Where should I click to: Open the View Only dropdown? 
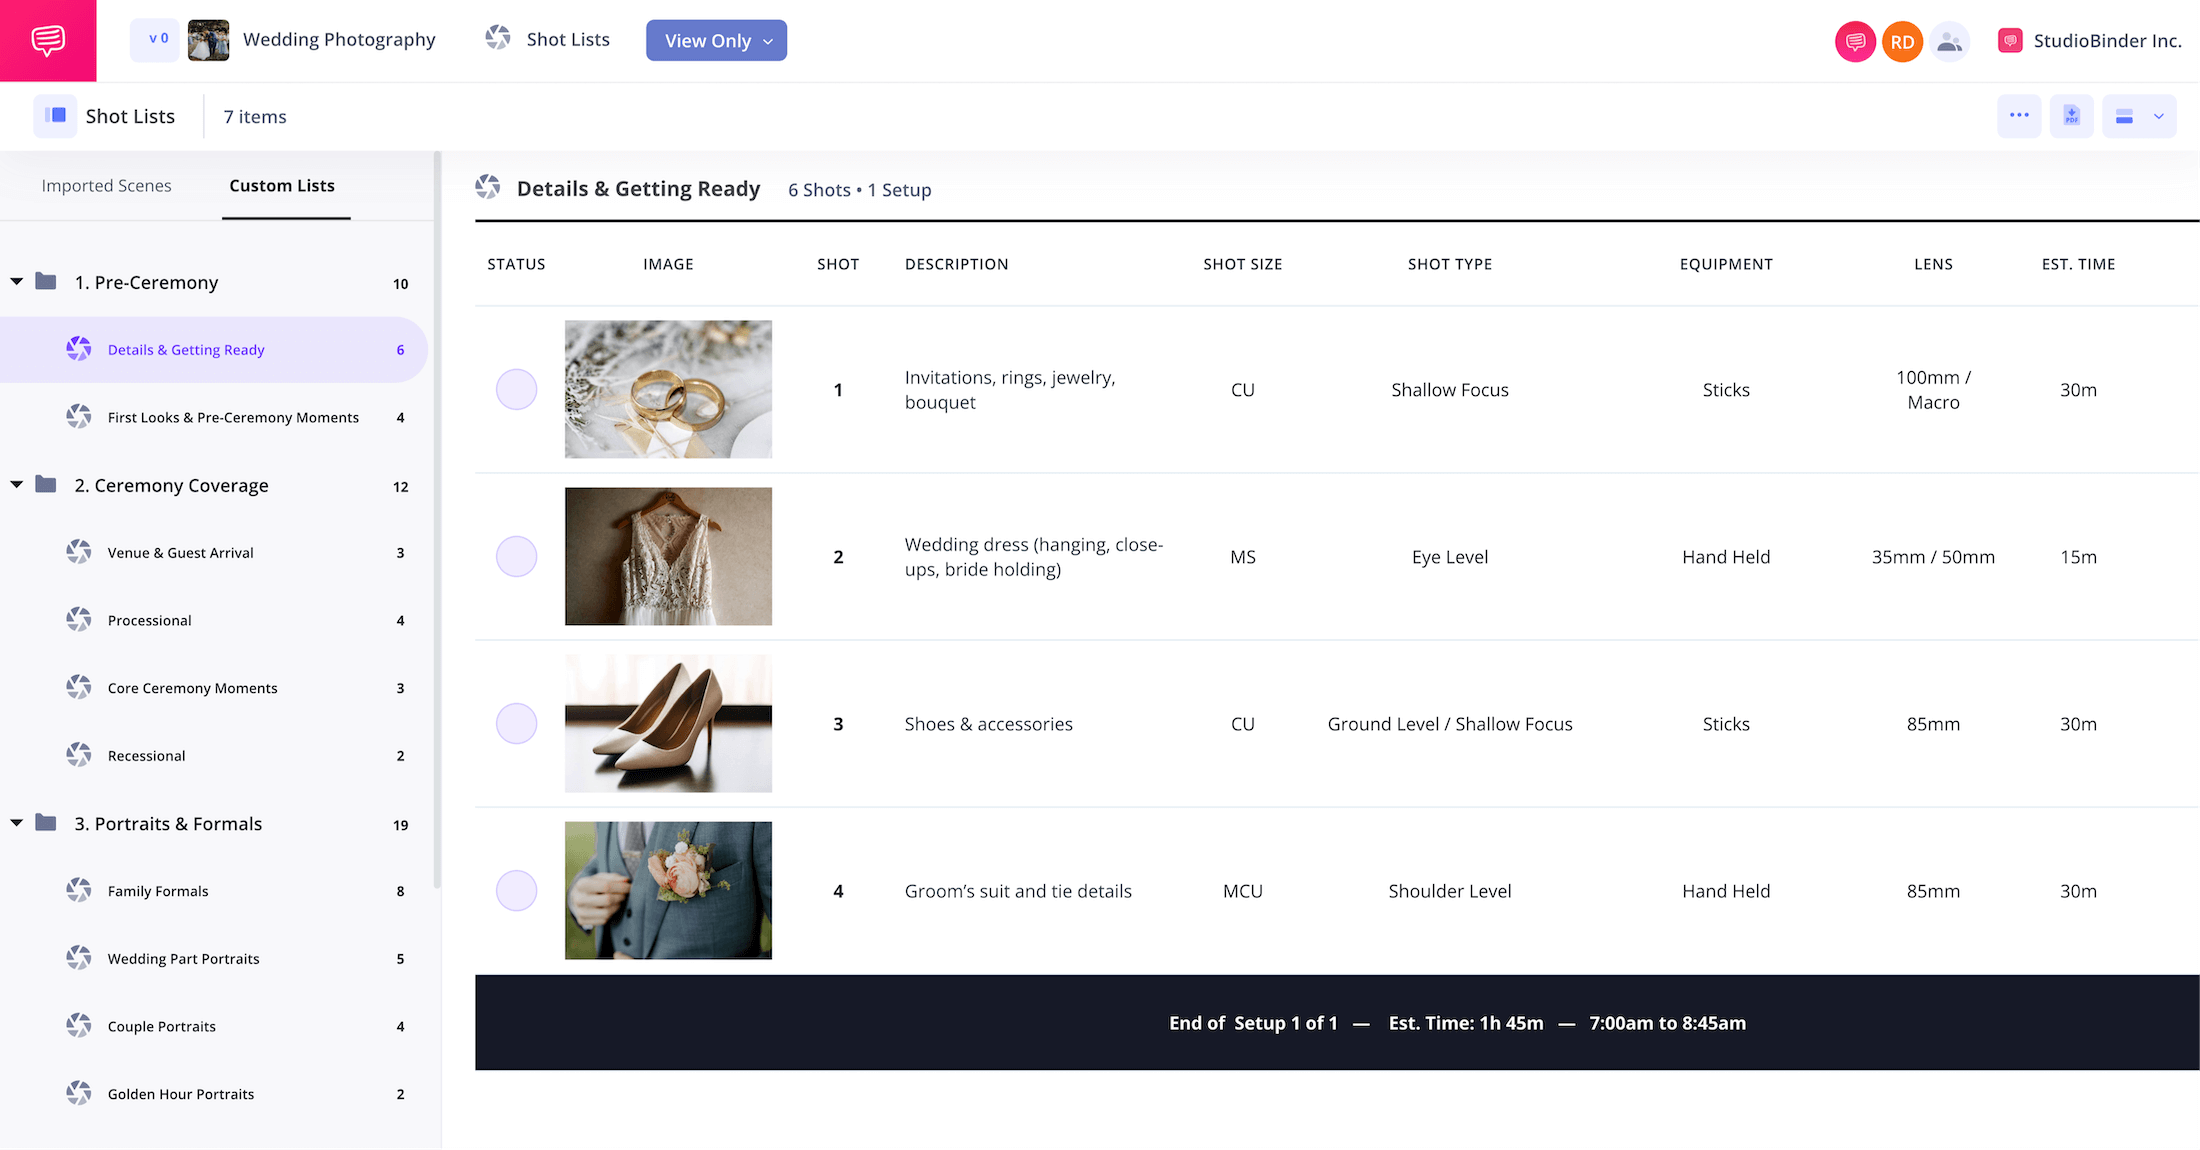[716, 41]
